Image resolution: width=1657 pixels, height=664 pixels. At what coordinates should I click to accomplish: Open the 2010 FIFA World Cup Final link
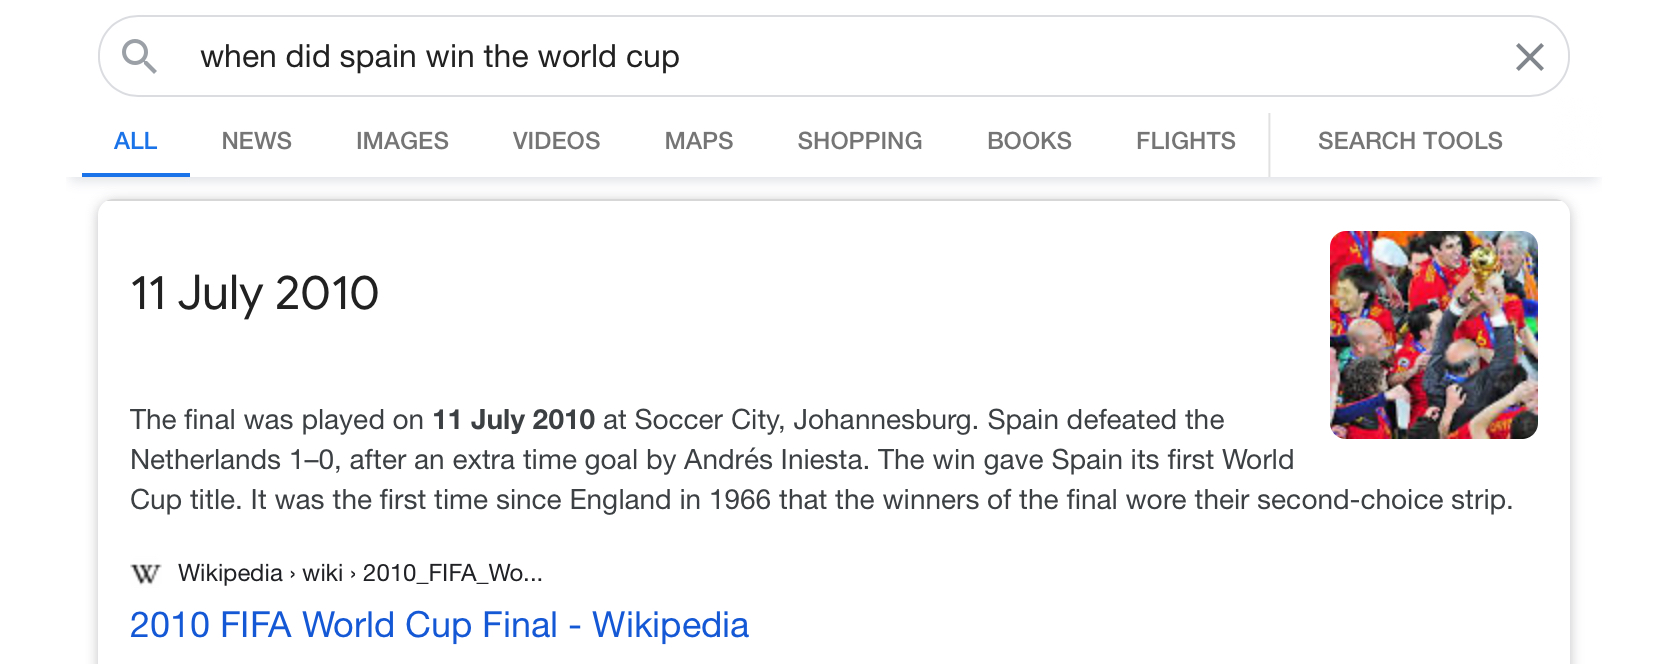pyautogui.click(x=439, y=625)
